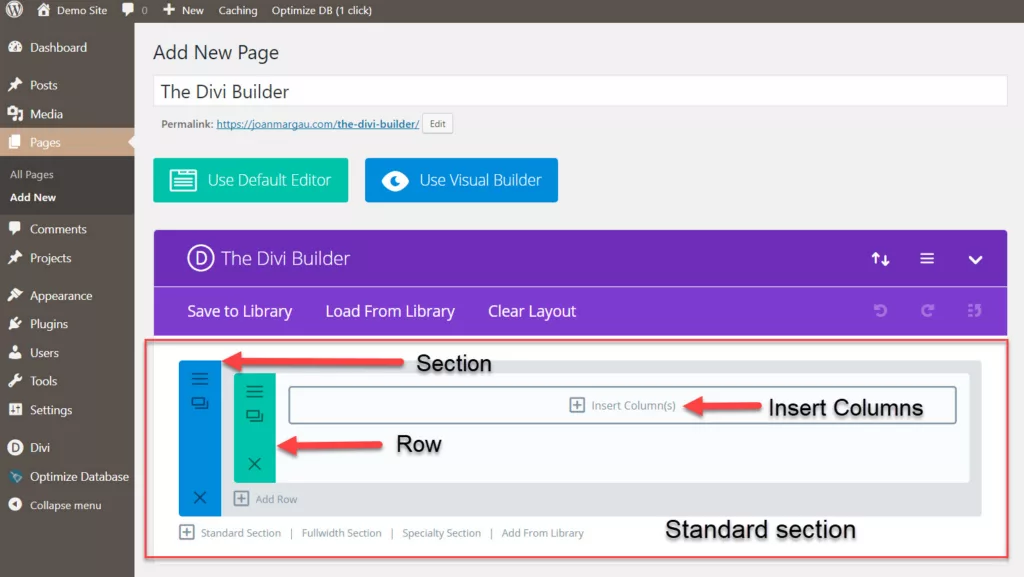The image size is (1024, 577).
Task: Click the green row clone icon
Action: (x=255, y=416)
